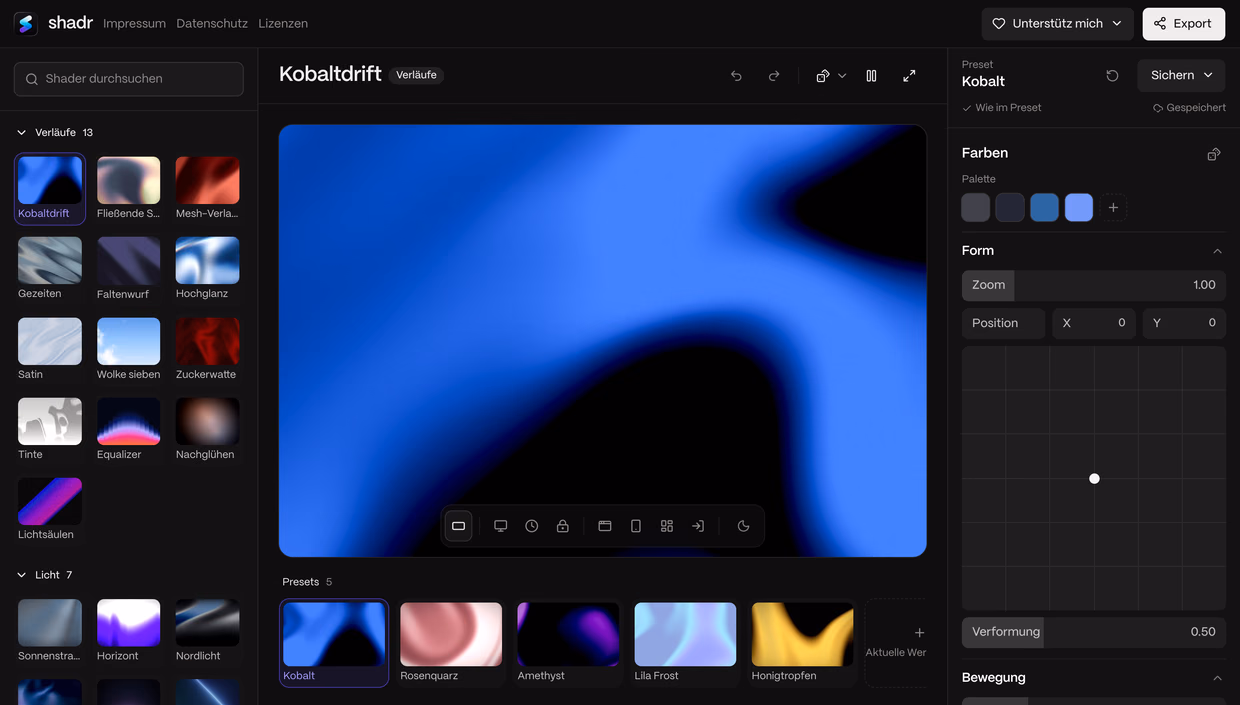Select the Kobalt preset thumbnail
Viewport: 1240px width, 705px height.
tap(334, 634)
